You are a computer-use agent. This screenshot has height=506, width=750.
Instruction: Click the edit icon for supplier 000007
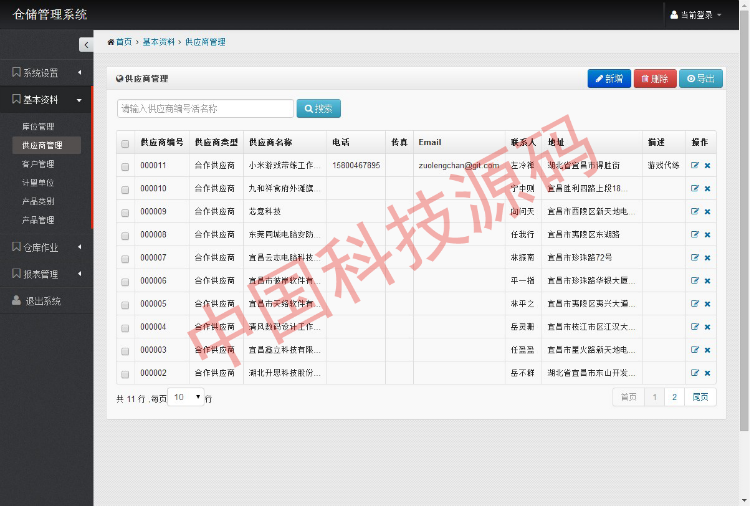click(x=695, y=258)
